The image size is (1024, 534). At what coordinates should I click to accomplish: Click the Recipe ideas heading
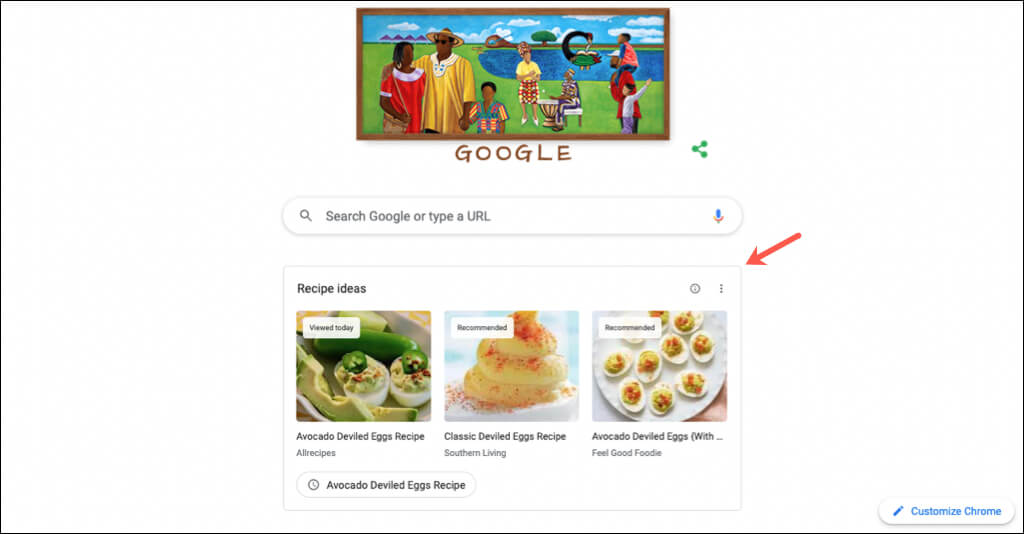pyautogui.click(x=332, y=289)
